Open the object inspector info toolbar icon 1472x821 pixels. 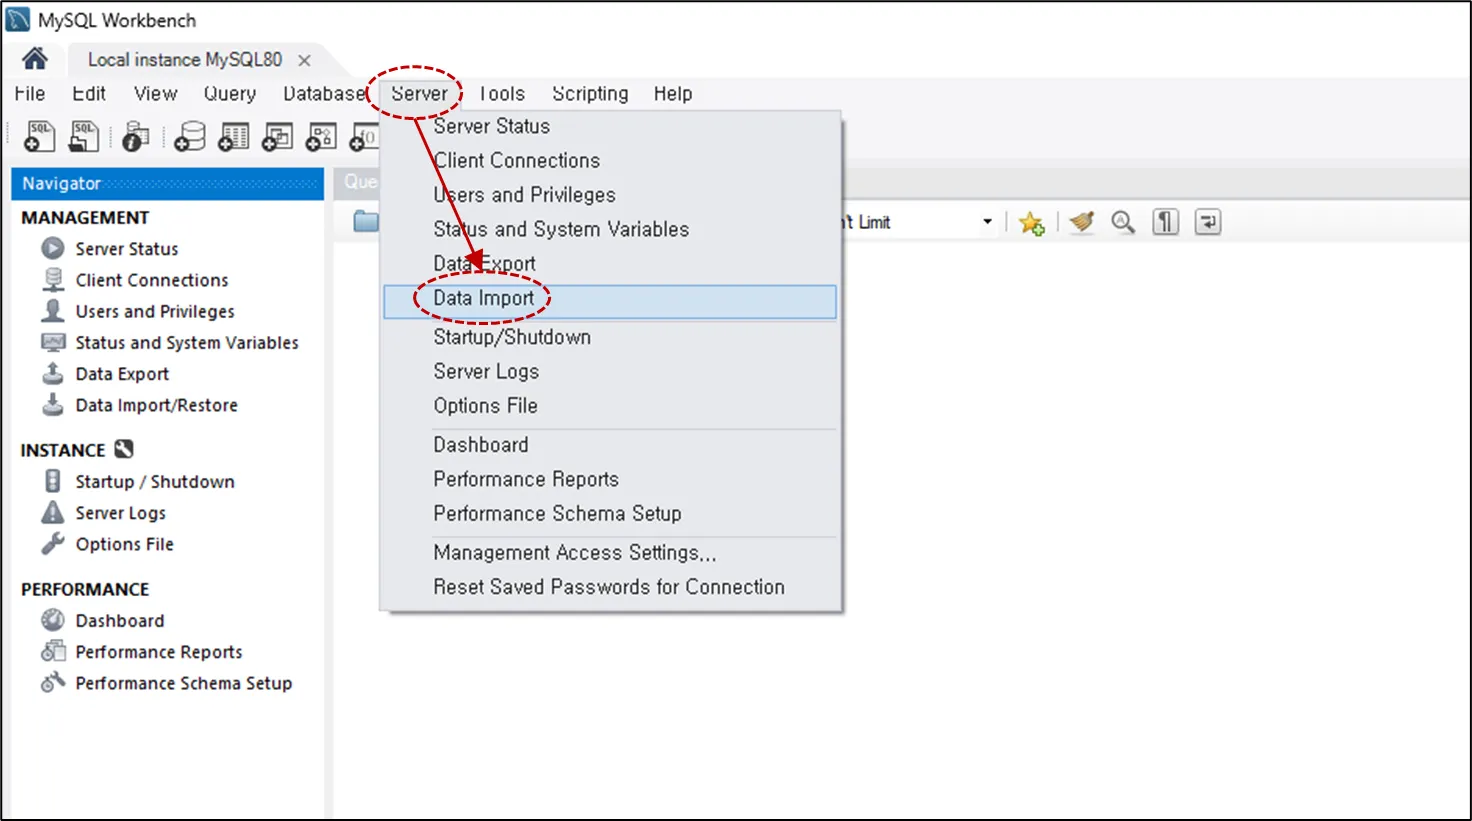pos(135,137)
